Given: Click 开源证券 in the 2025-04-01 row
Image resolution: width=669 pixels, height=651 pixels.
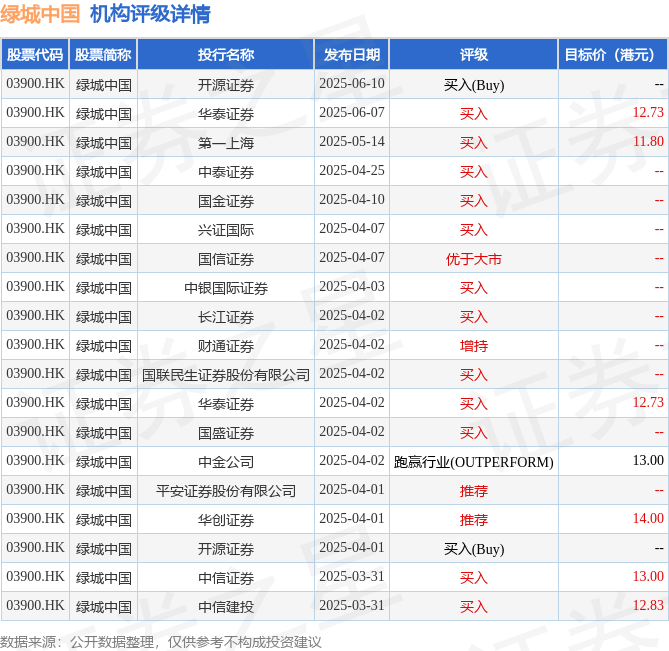Looking at the screenshot, I should click(226, 549).
